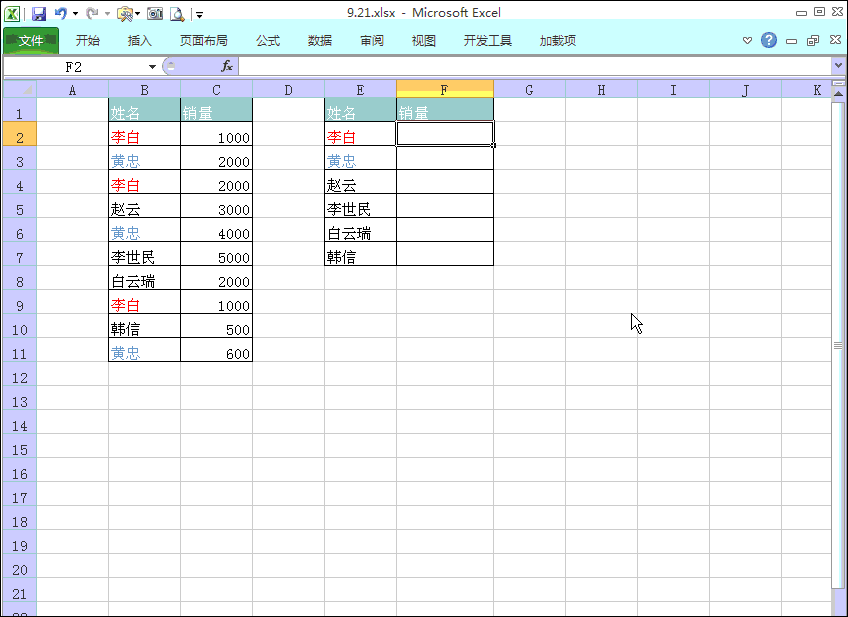Select empty cell F3 next to 黄忠

[445, 158]
